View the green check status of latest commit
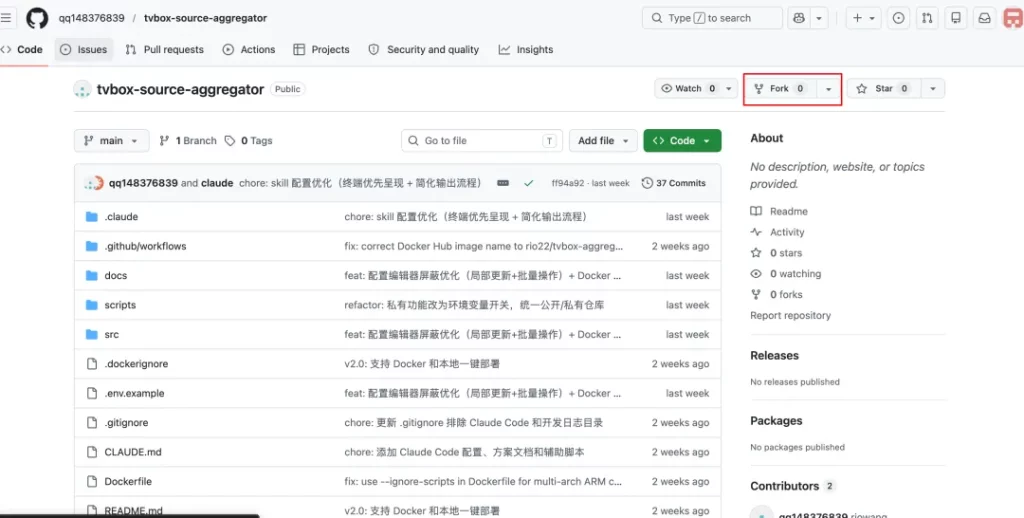The image size is (1024, 518). click(528, 184)
